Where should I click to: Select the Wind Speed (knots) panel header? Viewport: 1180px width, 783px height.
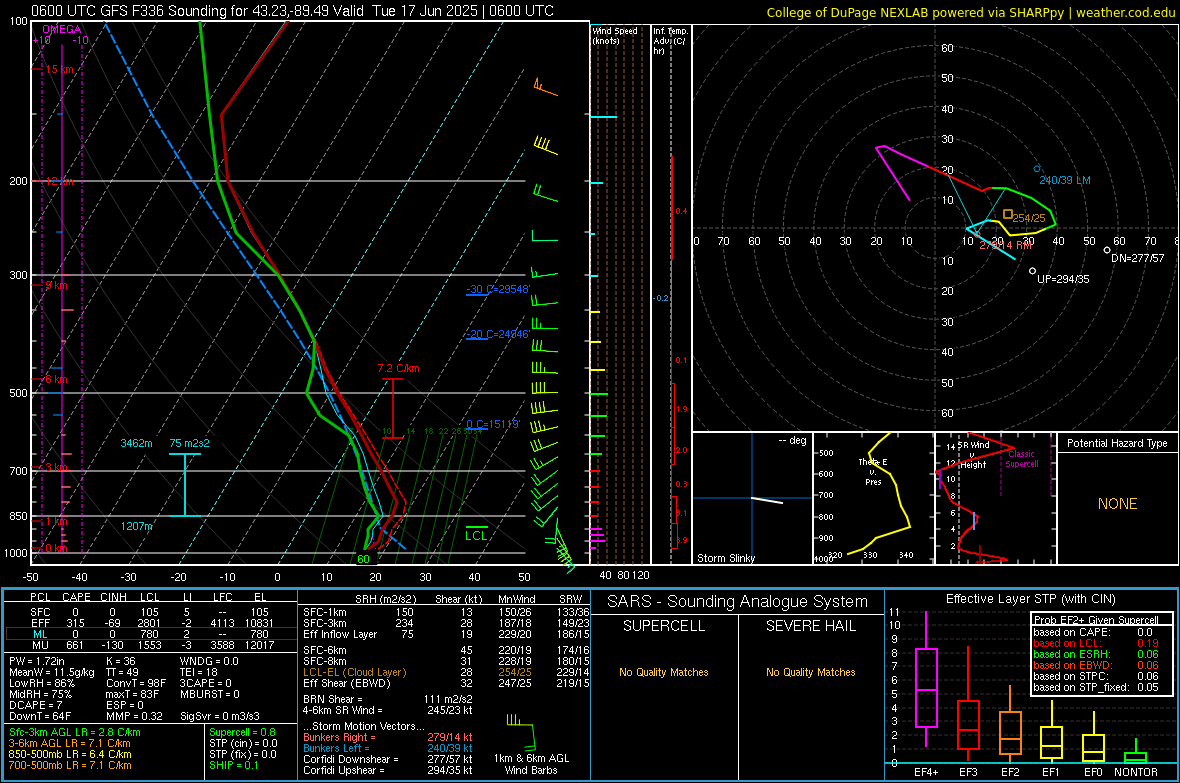(615, 35)
